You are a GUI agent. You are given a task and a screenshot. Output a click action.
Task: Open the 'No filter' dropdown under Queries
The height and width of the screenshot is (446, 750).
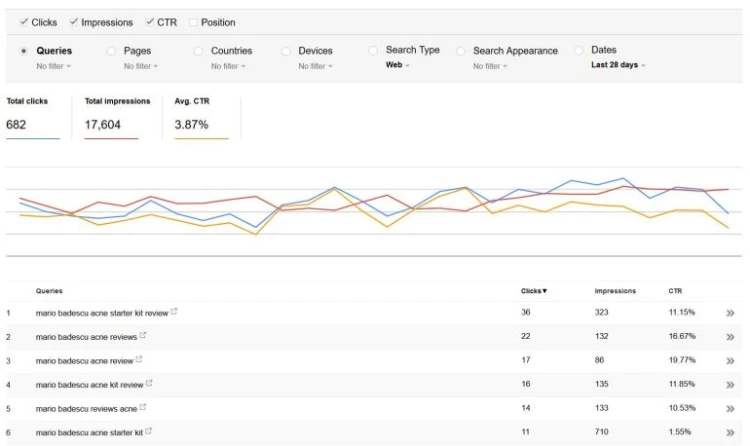click(54, 66)
